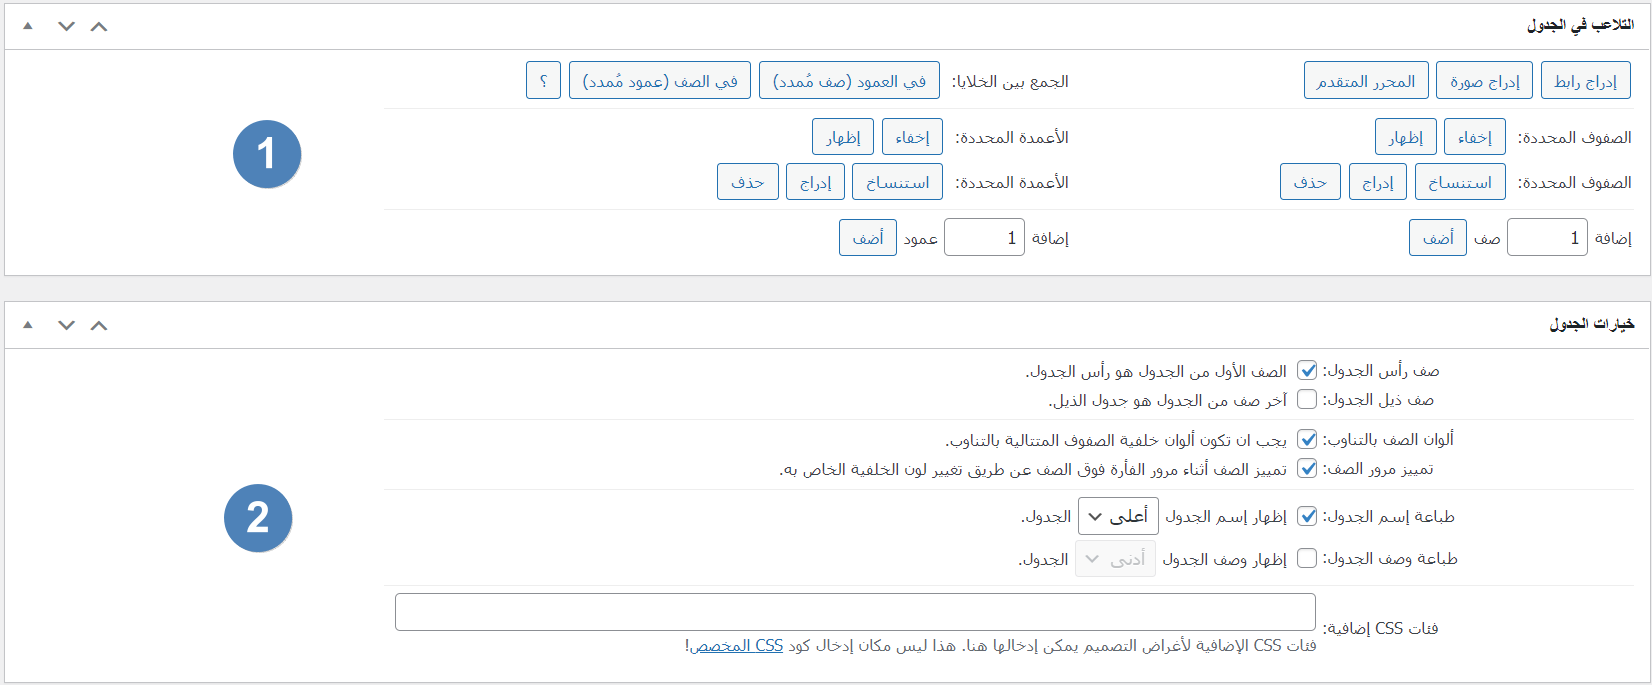Move the التلاعب في الجدول panel up
This screenshot has height=685, width=1652.
tap(98, 27)
